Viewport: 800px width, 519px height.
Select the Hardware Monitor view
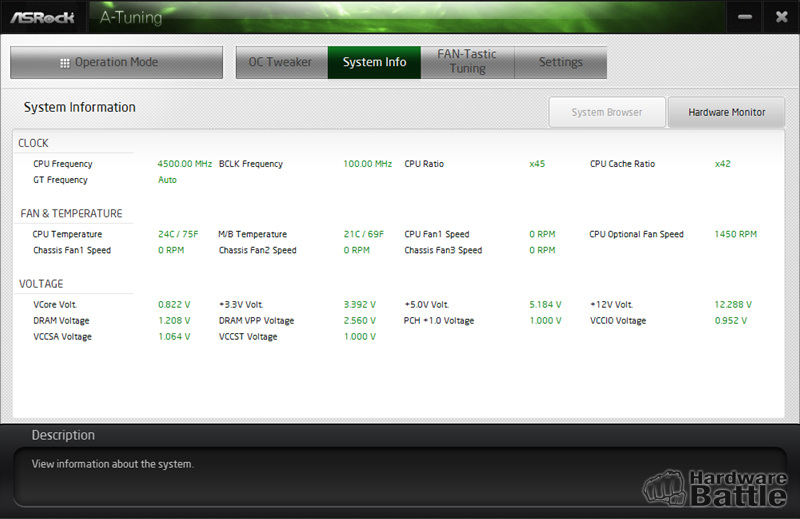tap(727, 112)
